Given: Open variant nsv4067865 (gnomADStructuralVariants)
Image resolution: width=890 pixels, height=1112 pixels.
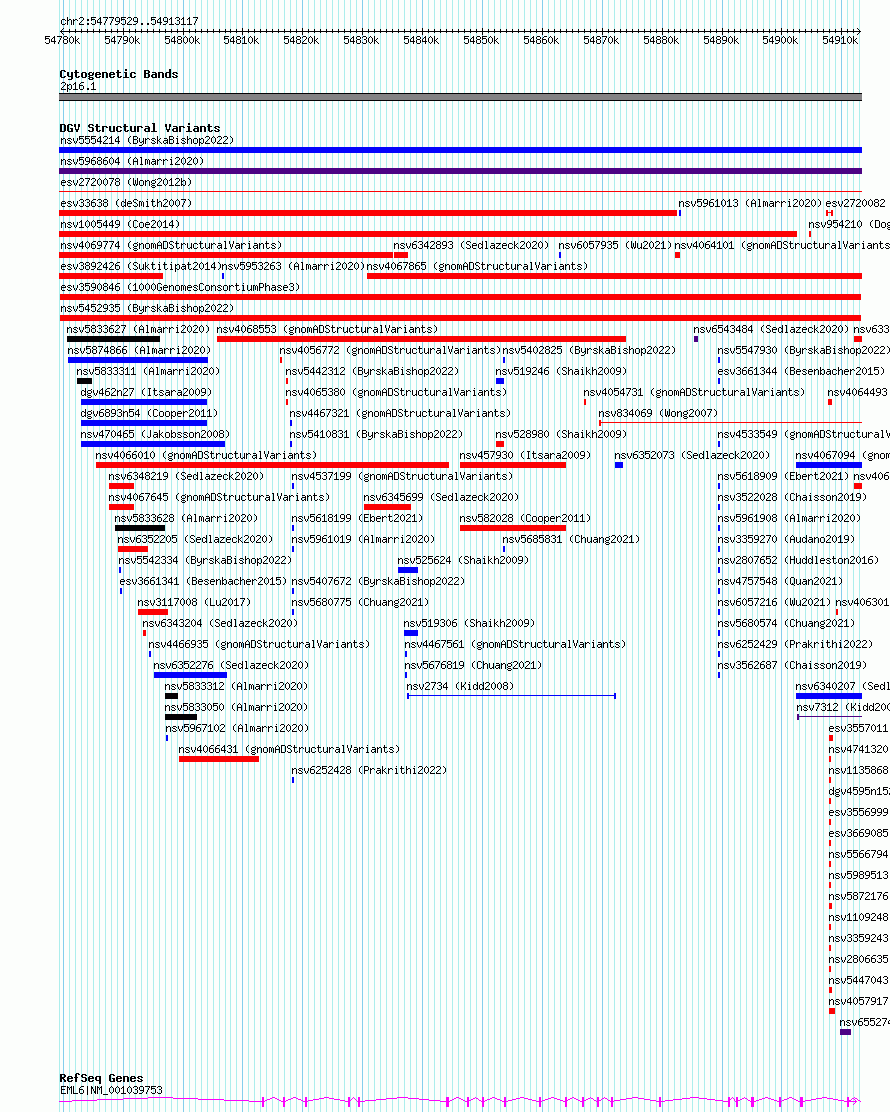Looking at the screenshot, I should [477, 267].
